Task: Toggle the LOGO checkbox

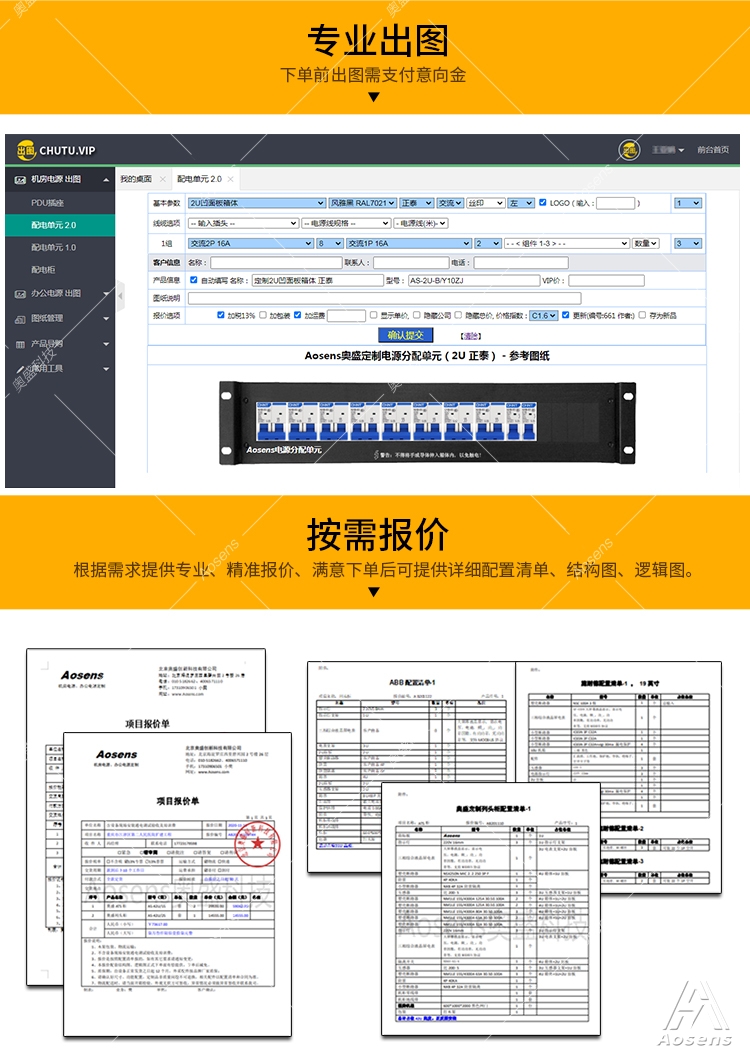Action: pos(542,202)
